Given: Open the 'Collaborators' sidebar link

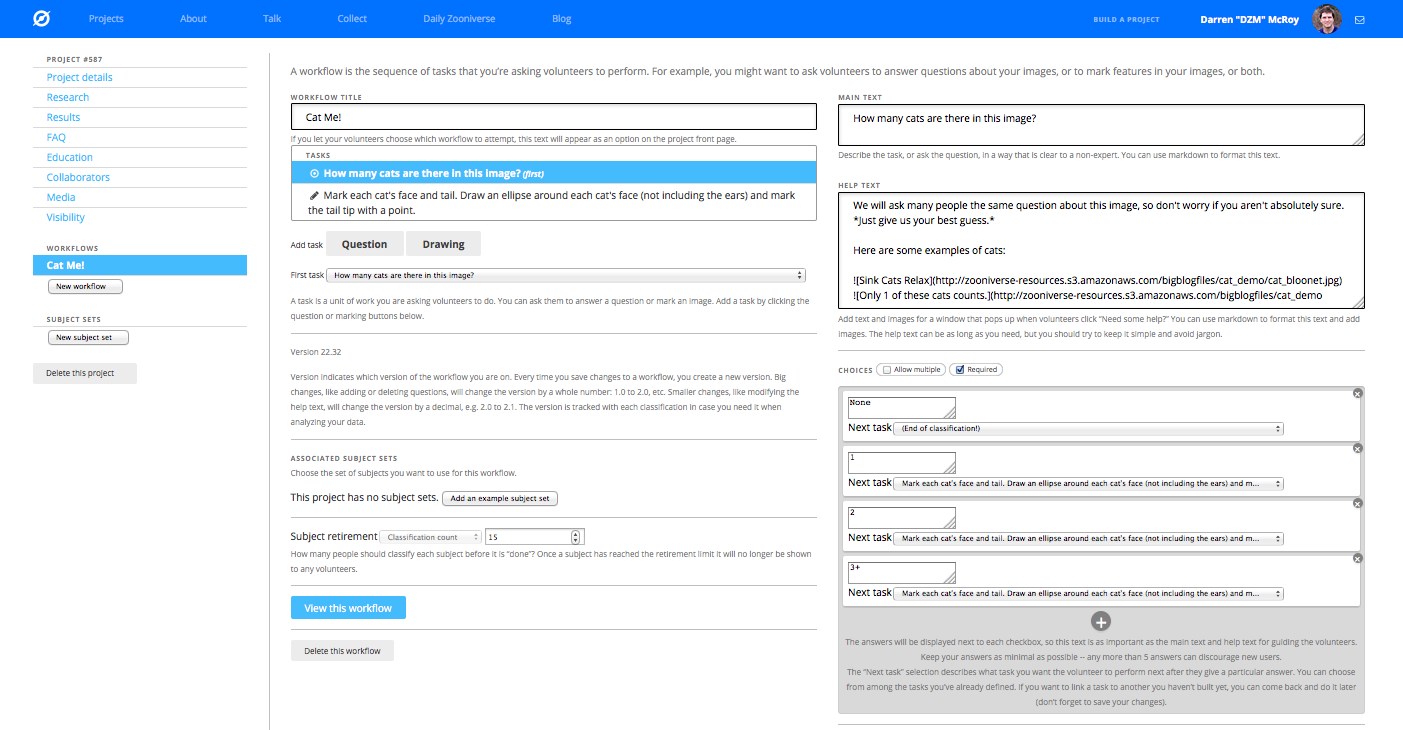Looking at the screenshot, I should point(78,177).
